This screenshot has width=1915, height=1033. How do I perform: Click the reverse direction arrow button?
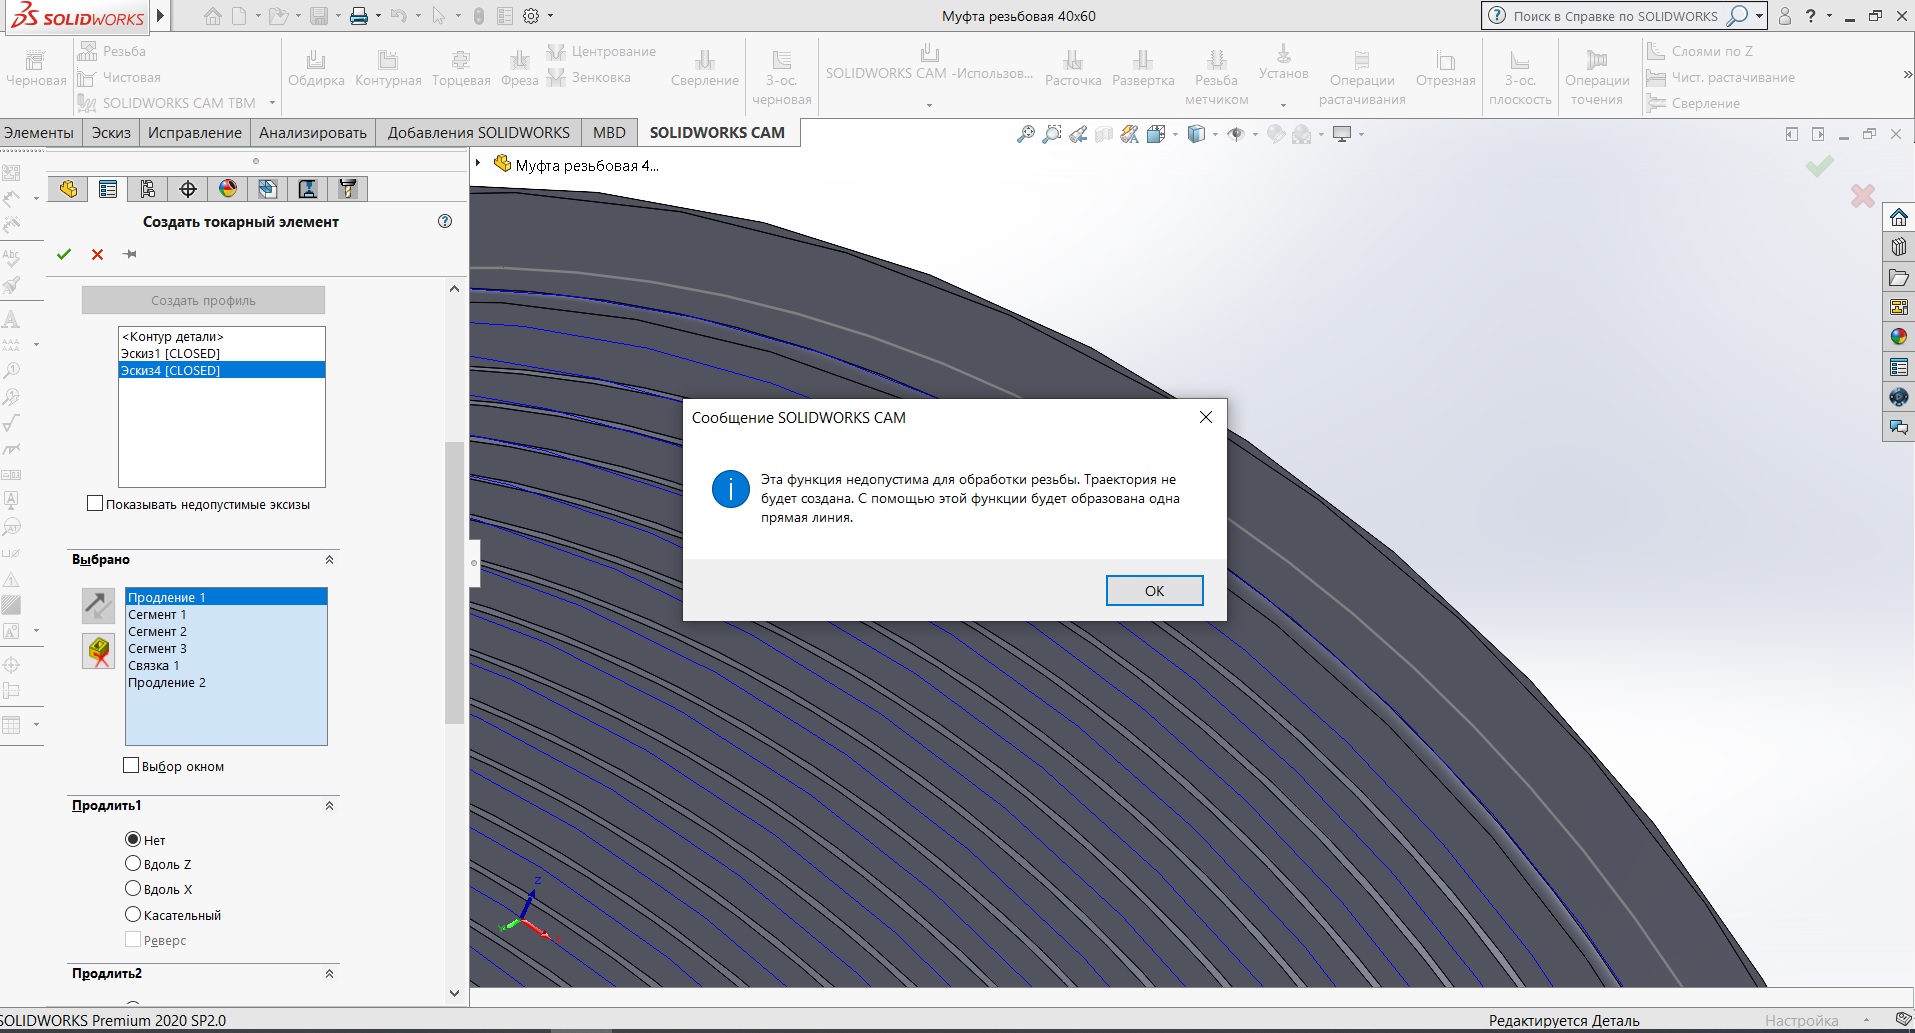[98, 604]
